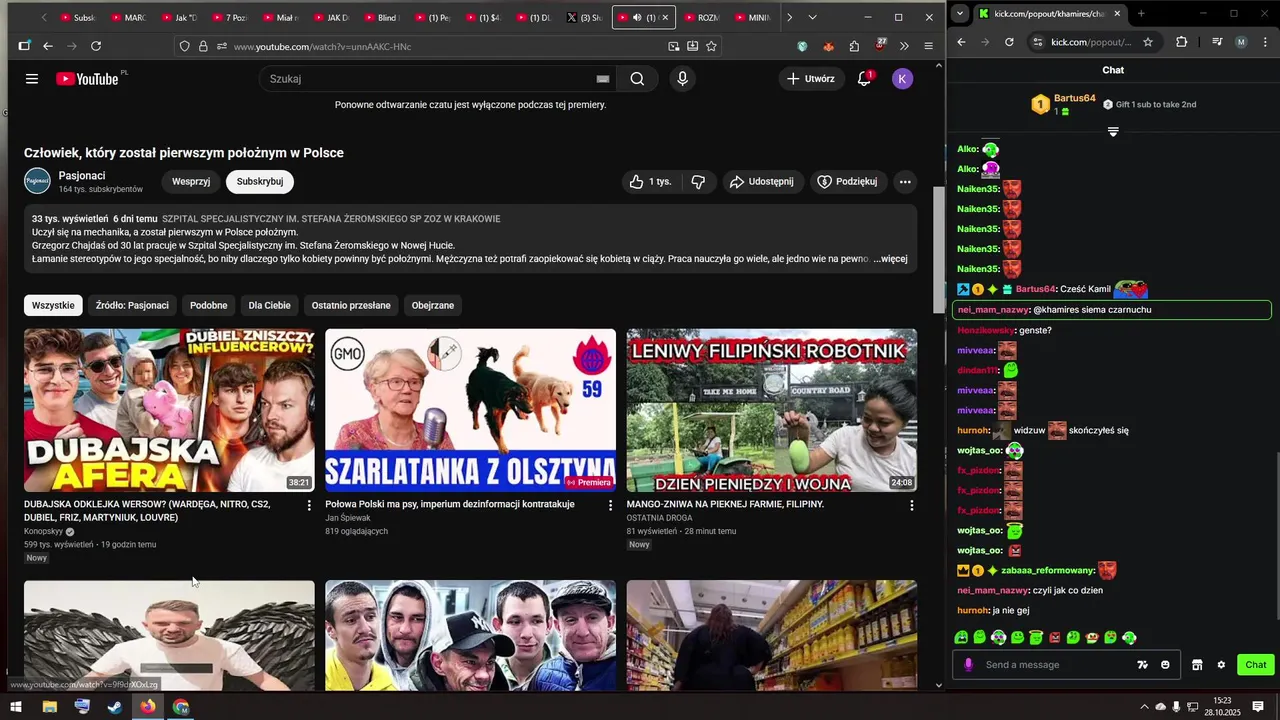Screen dimensions: 1280x720
Task: Open options menu for Połowa Polski video
Action: 610,506
